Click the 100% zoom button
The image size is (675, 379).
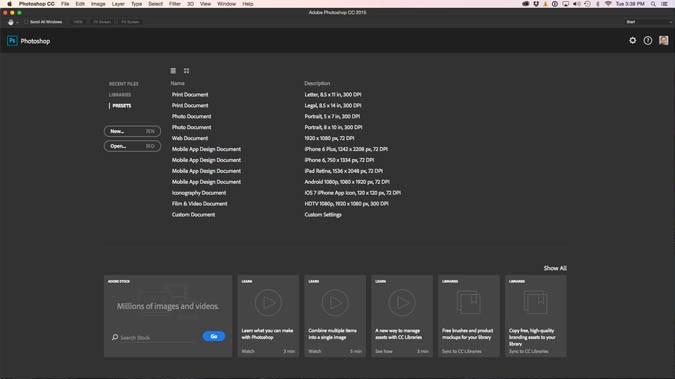tap(78, 22)
